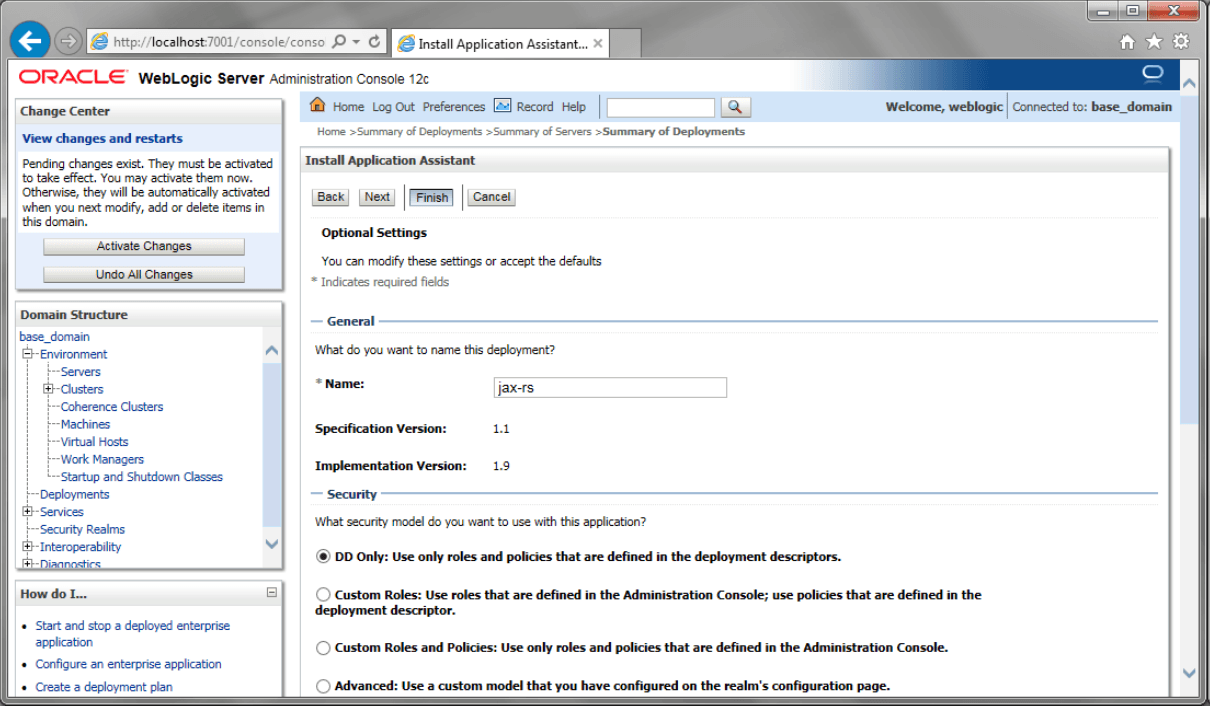Click the Oracle WebLogic Server logo
The height and width of the screenshot is (706, 1210).
[x=70, y=75]
